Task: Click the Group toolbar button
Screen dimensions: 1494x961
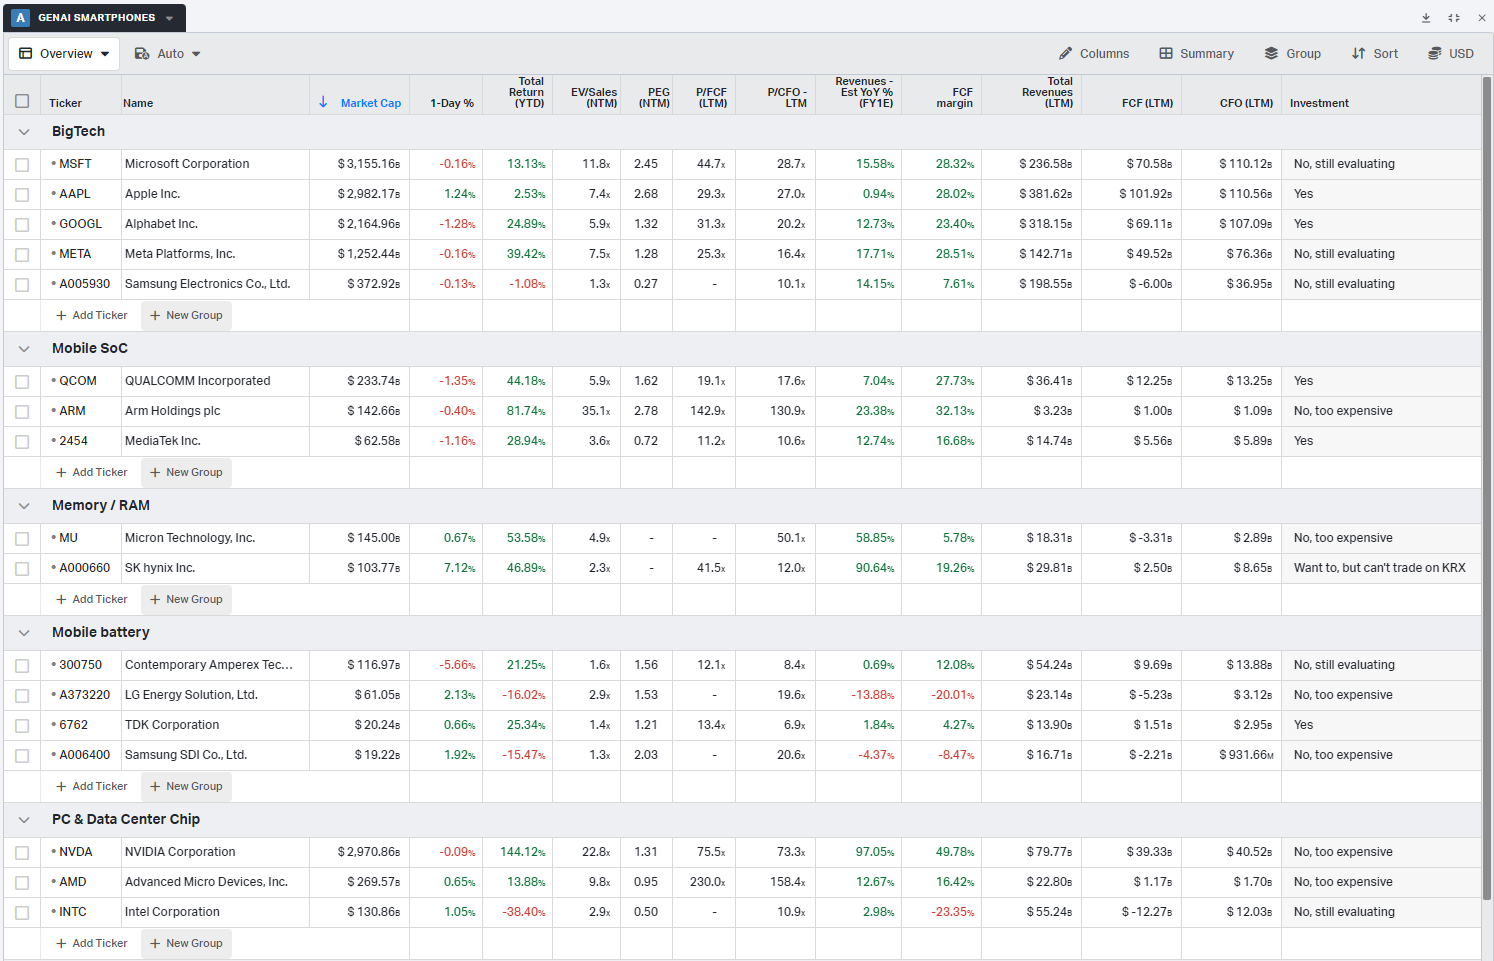Action: 1292,54
